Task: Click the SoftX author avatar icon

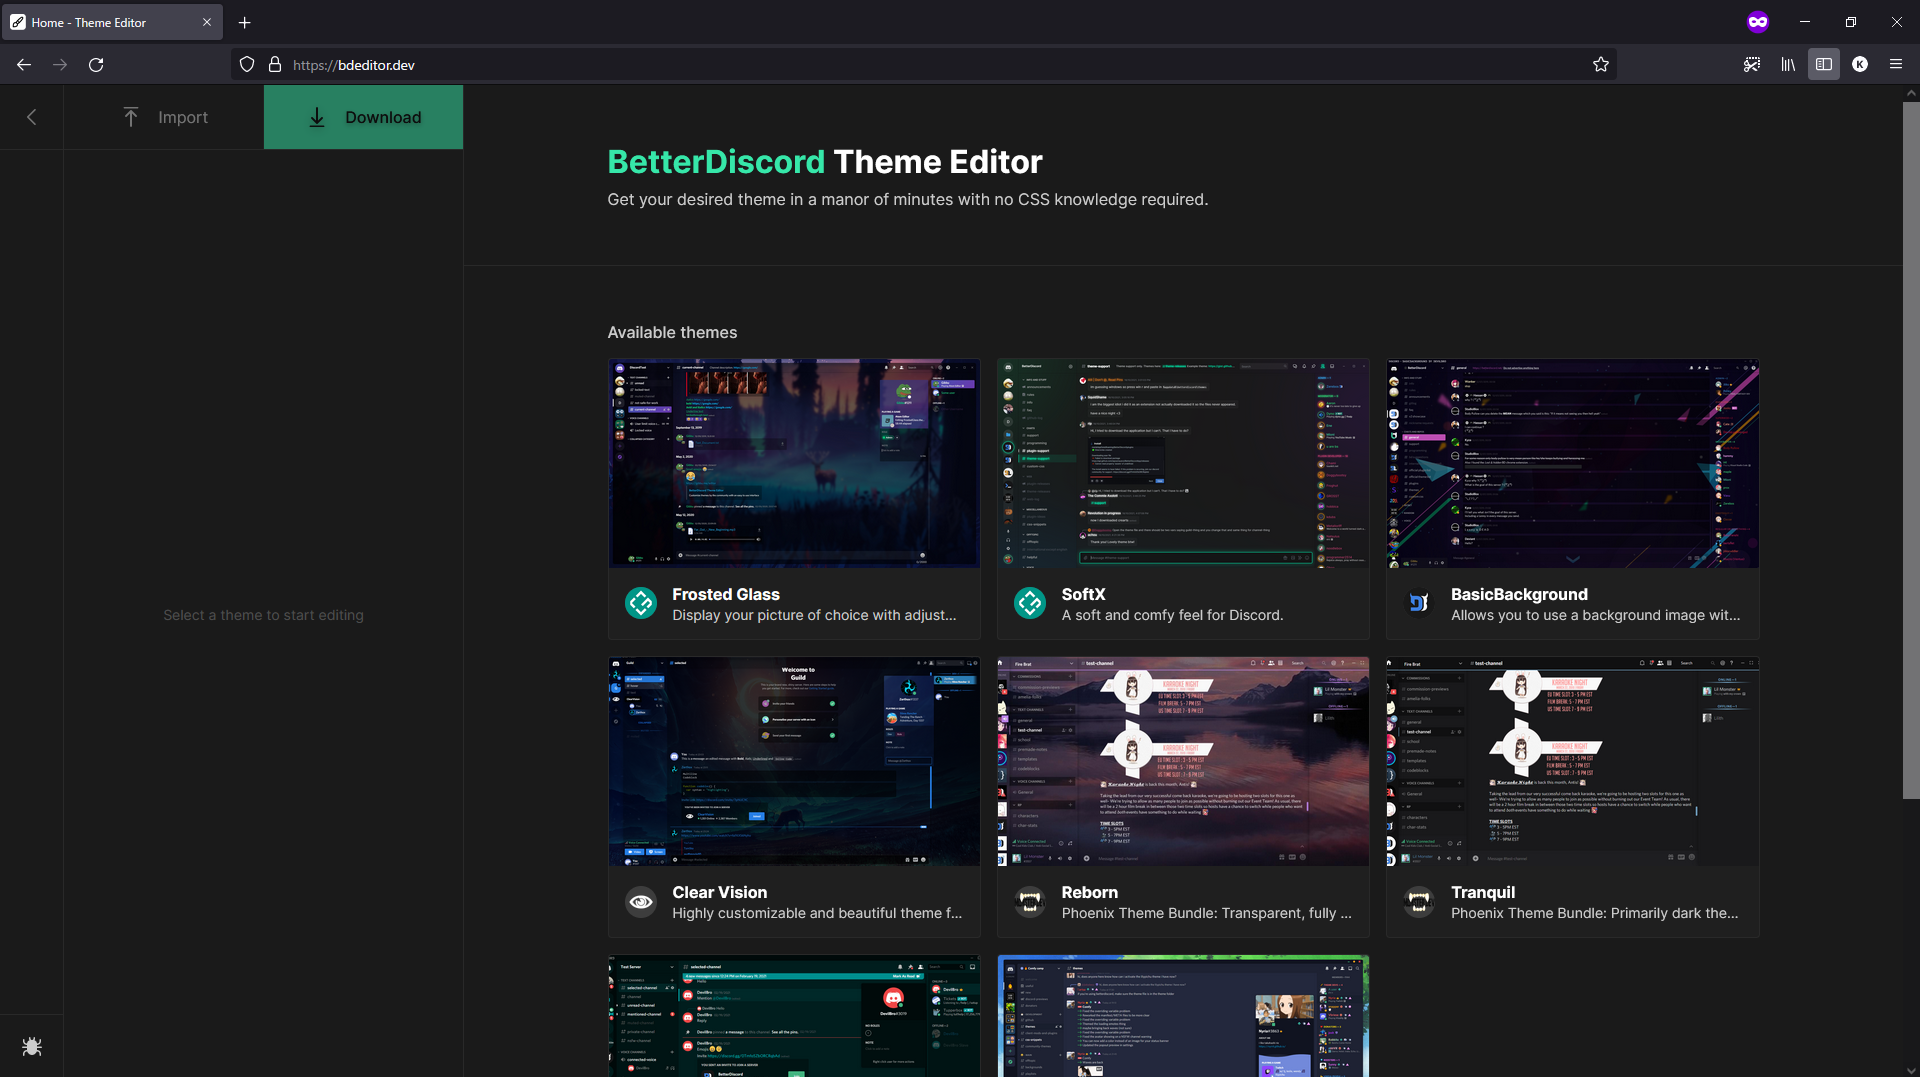Action: [1030, 603]
